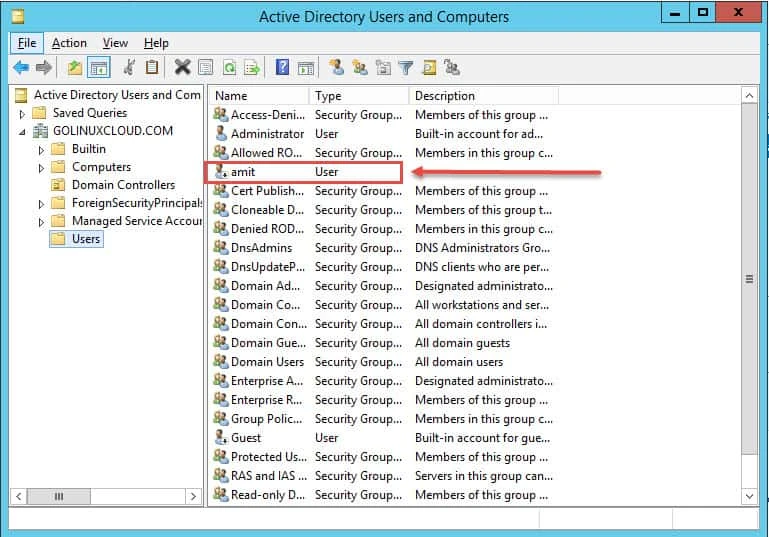Click the Export list icon
769x537 pixels.
252,68
